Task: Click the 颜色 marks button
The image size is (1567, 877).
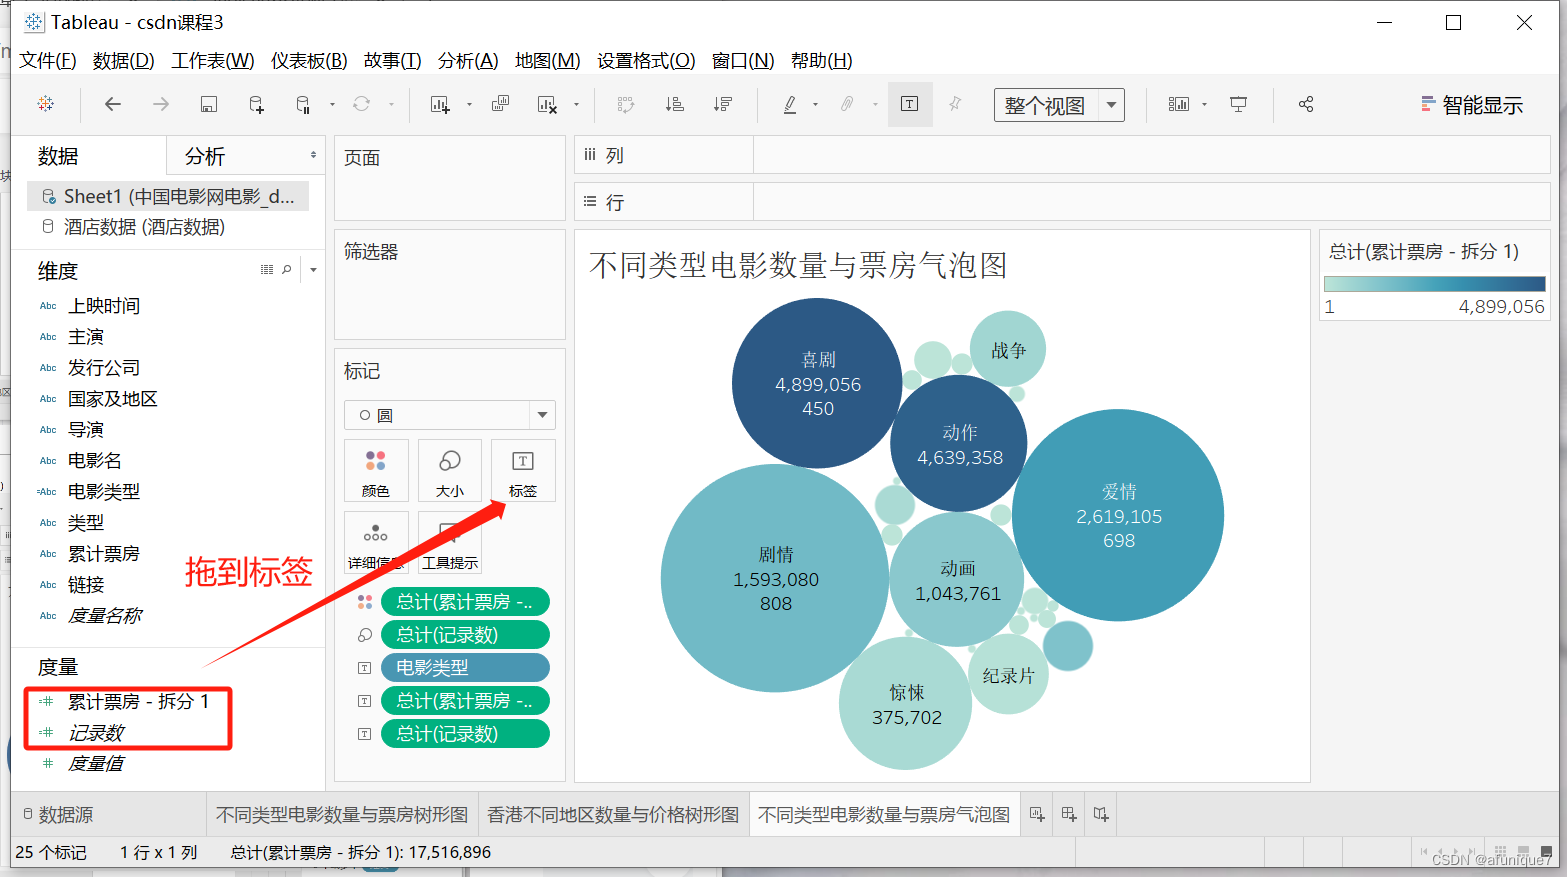Action: pos(376,470)
